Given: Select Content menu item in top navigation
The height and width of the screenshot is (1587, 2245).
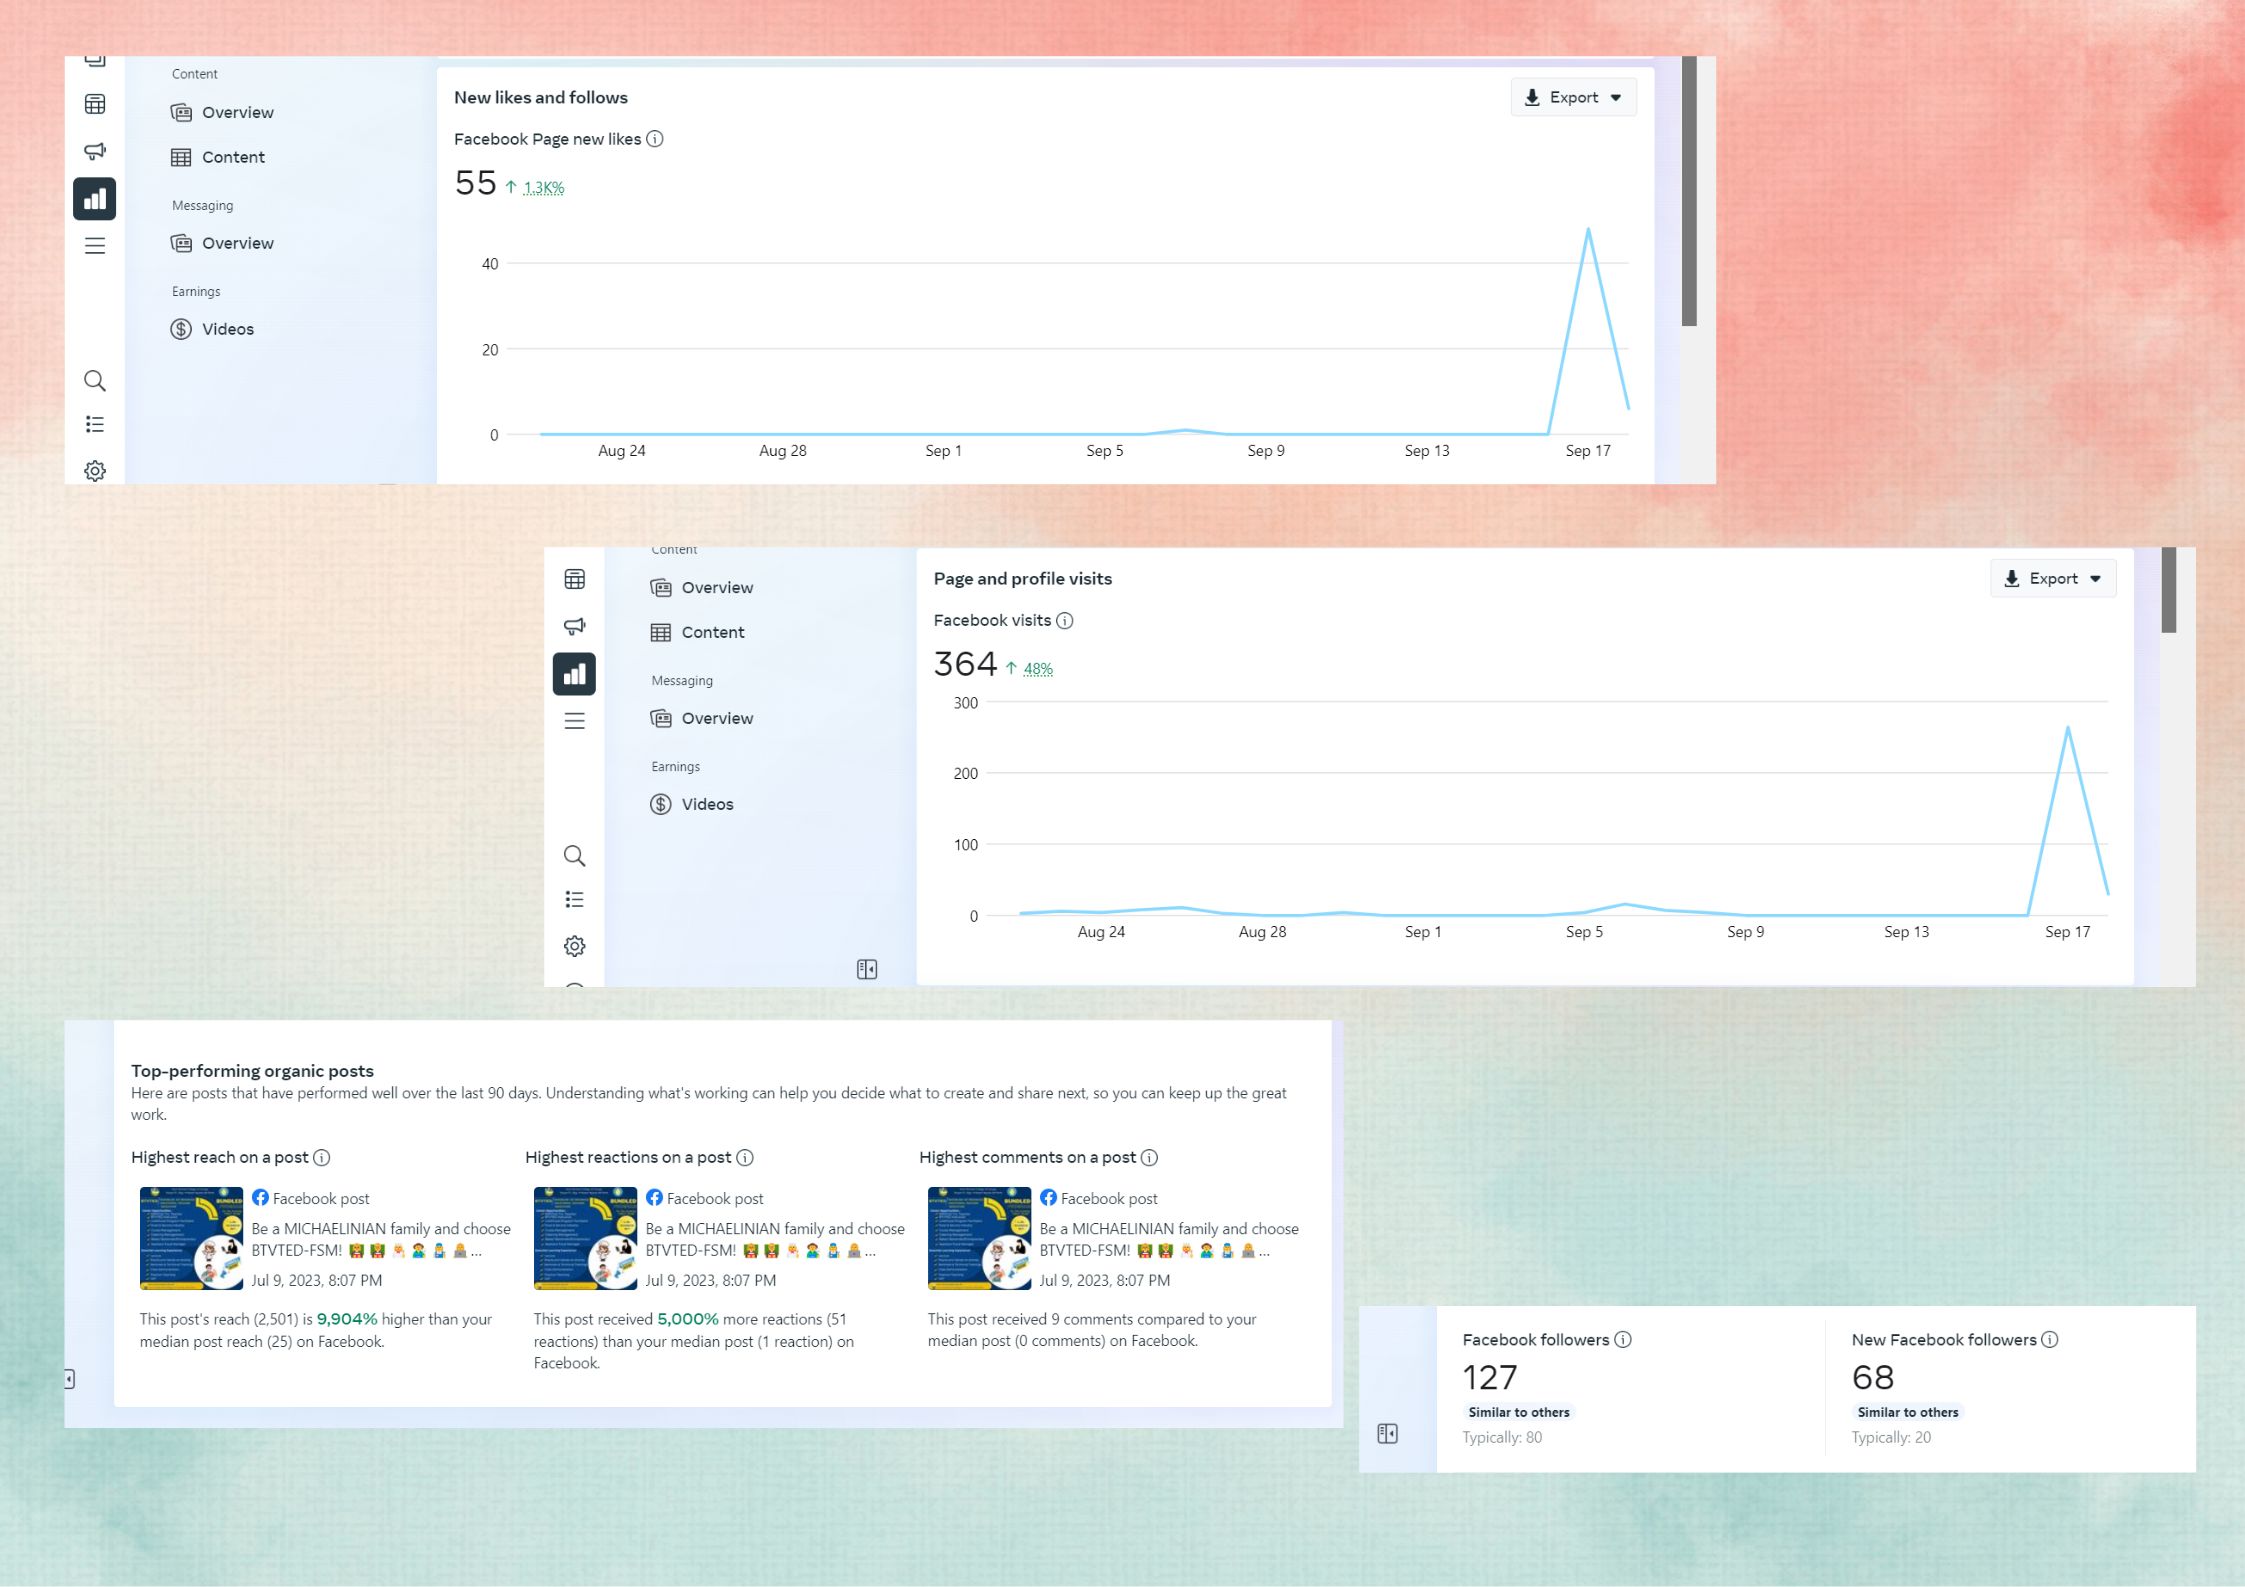Looking at the screenshot, I should pos(232,157).
